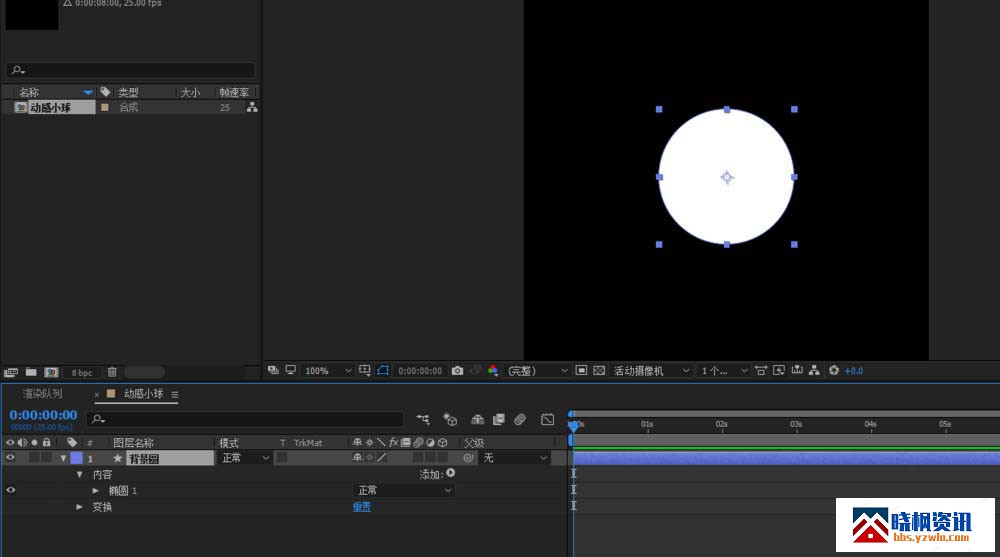This screenshot has height=557, width=1000.
Task: Switch to the 渲染队列 tab
Action: pyautogui.click(x=43, y=394)
